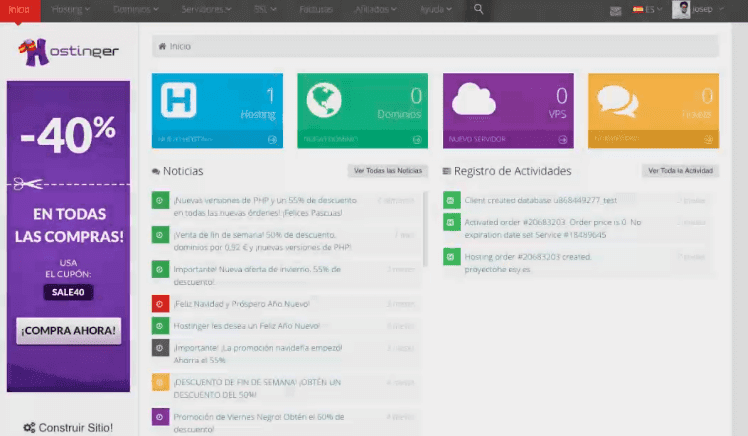Screen dimensions: 748x436
Task: Open Hostinger les desea un Feliz Año Nuevo
Action: pos(246,326)
